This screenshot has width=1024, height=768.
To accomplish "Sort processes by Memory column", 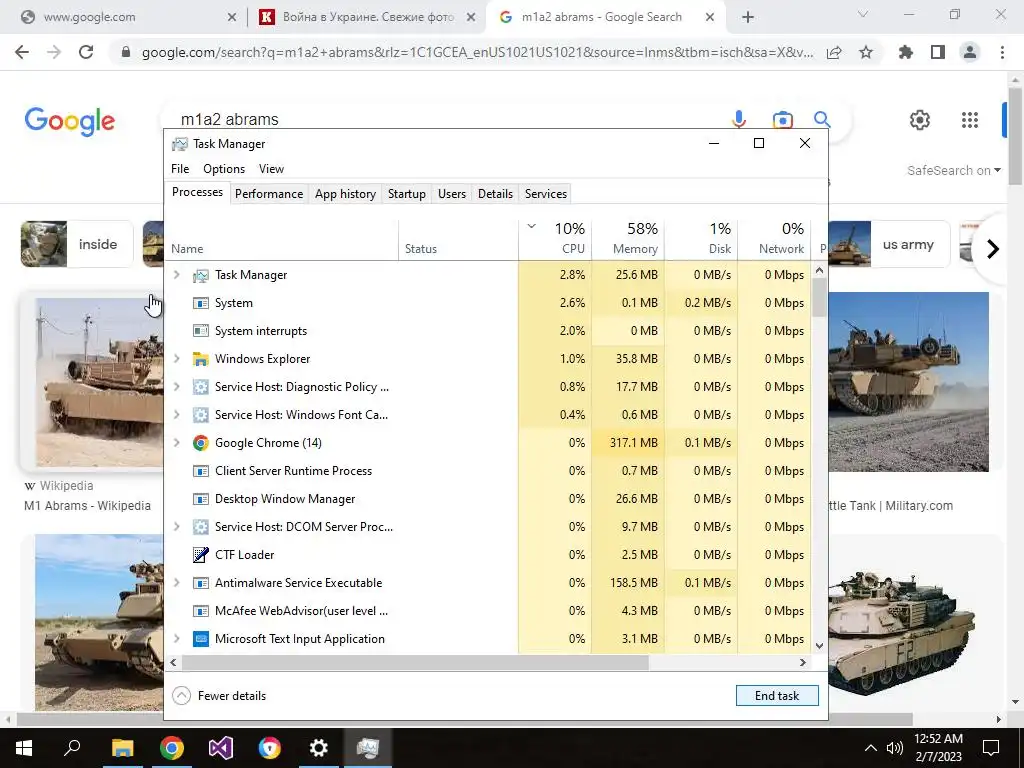I will (628, 239).
